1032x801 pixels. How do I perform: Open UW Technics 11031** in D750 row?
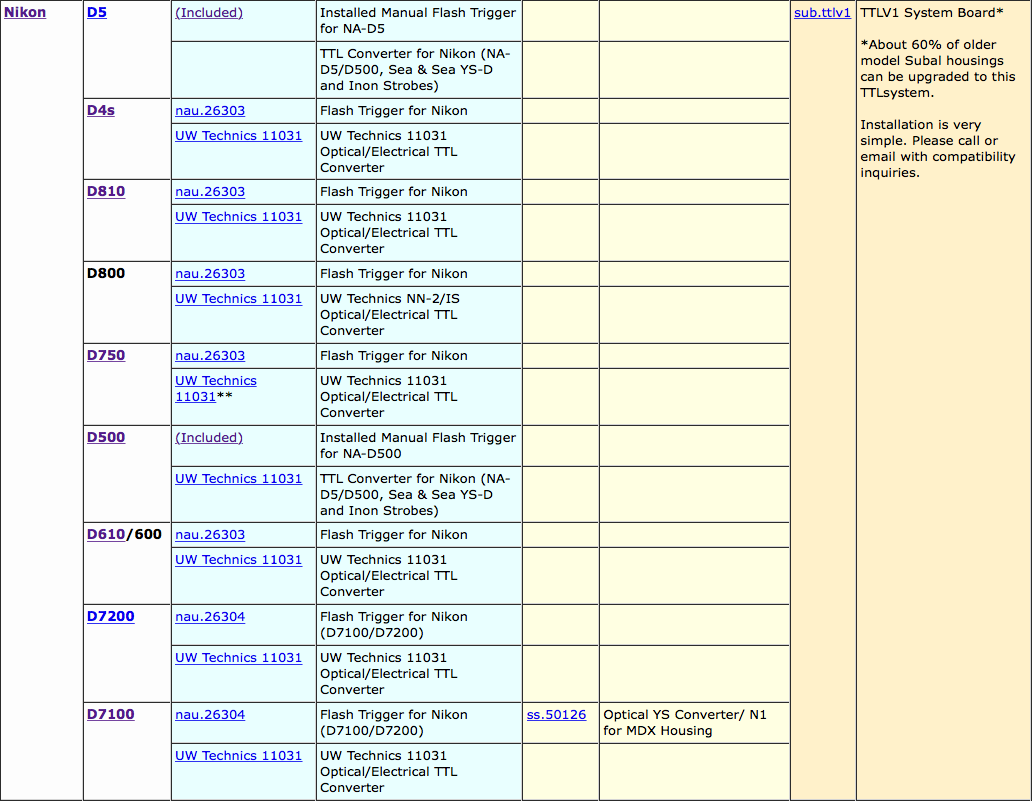click(x=216, y=388)
